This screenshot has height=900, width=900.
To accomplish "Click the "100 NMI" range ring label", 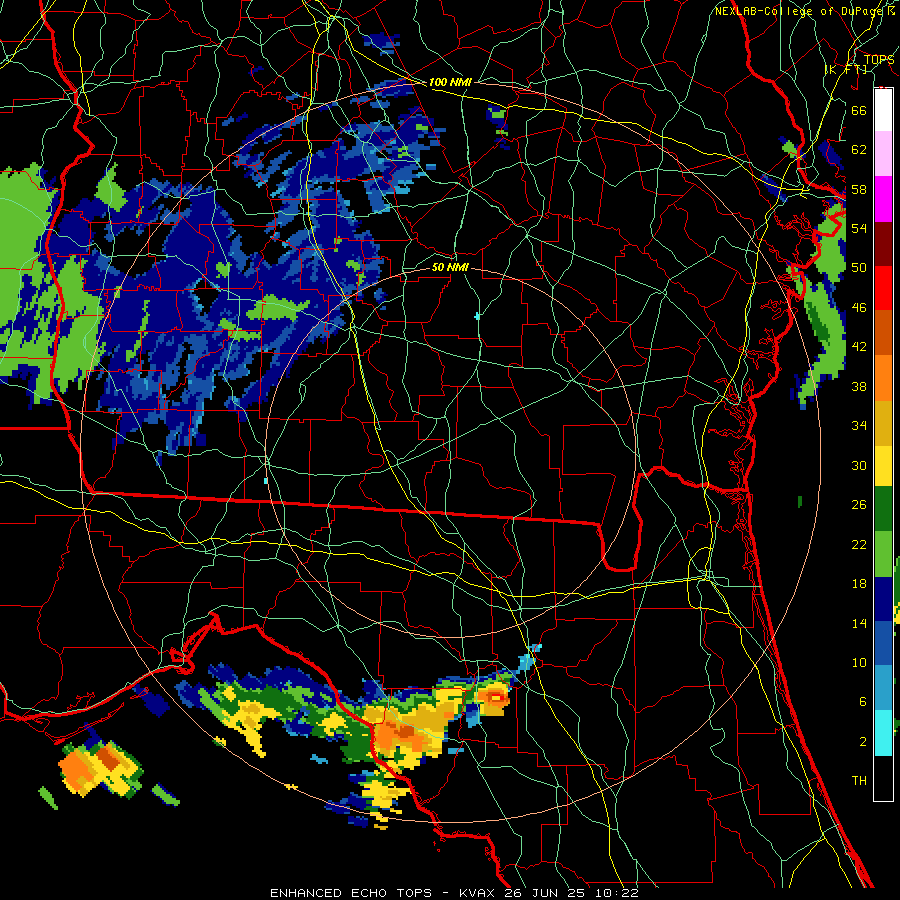I will 450,83.
